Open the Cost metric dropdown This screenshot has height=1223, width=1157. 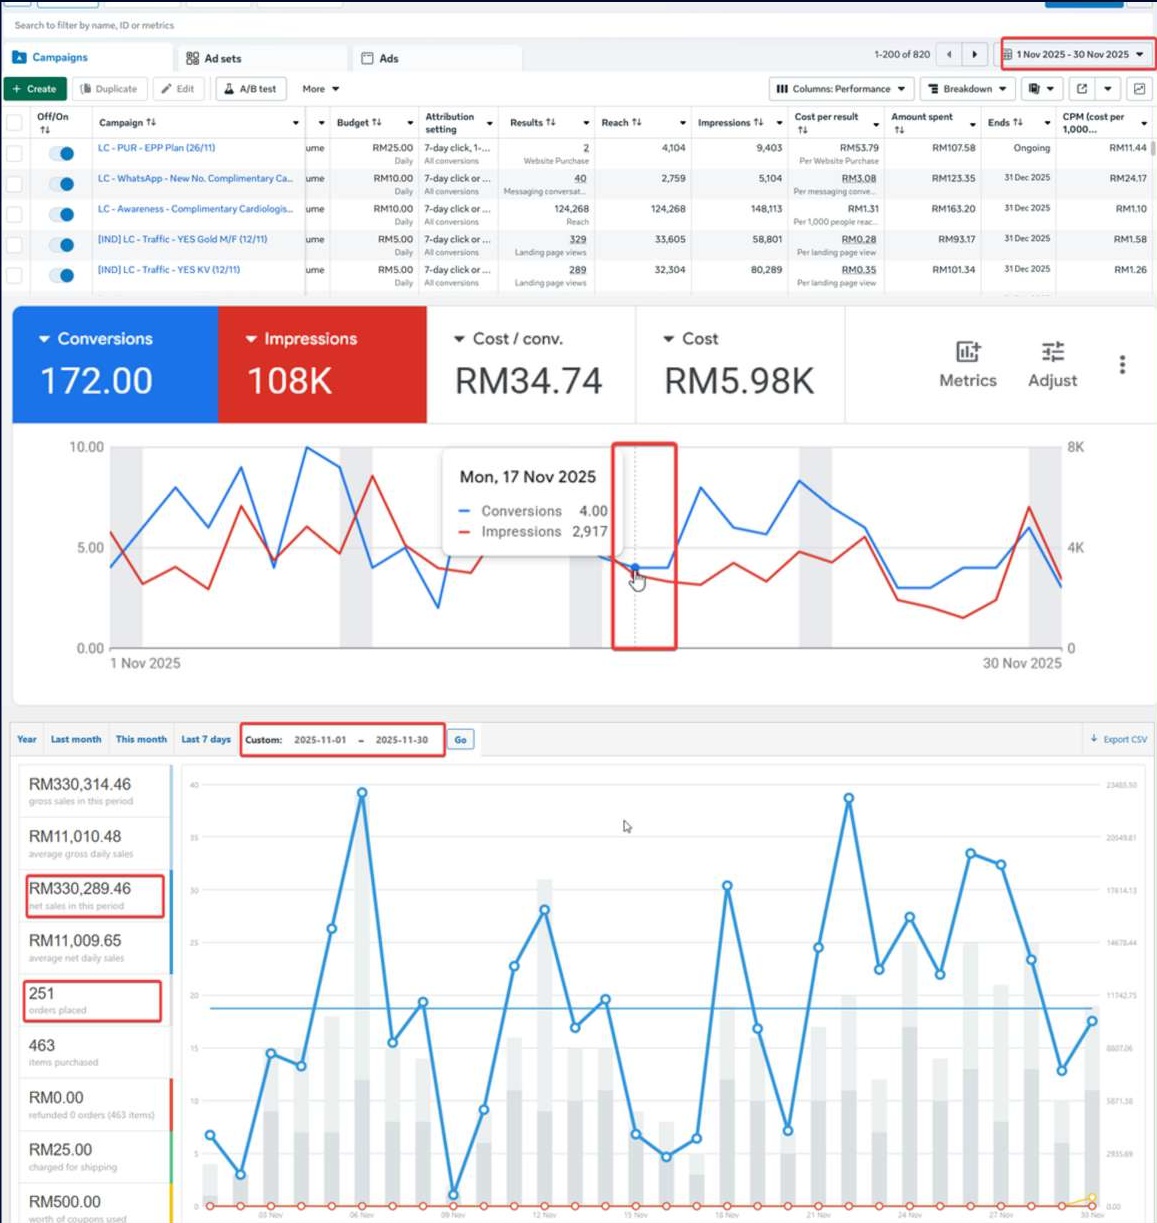[x=668, y=339]
